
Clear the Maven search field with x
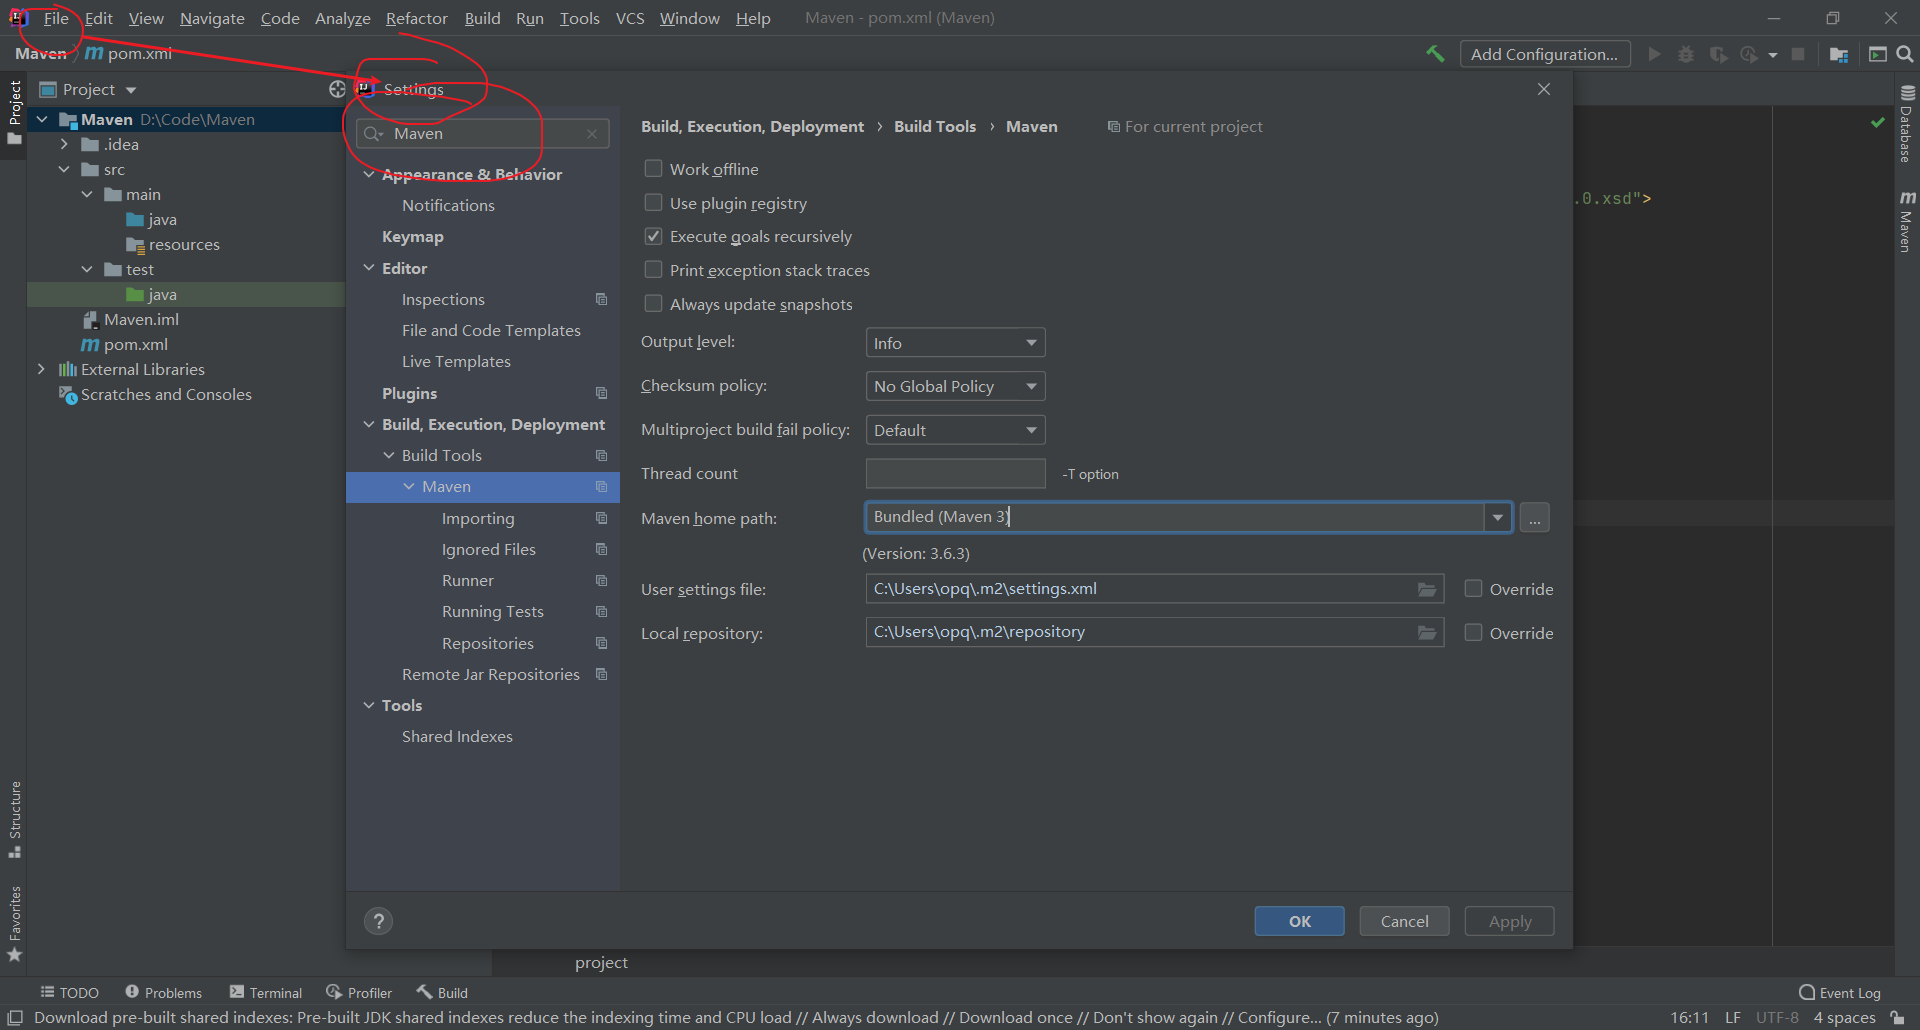[x=592, y=134]
